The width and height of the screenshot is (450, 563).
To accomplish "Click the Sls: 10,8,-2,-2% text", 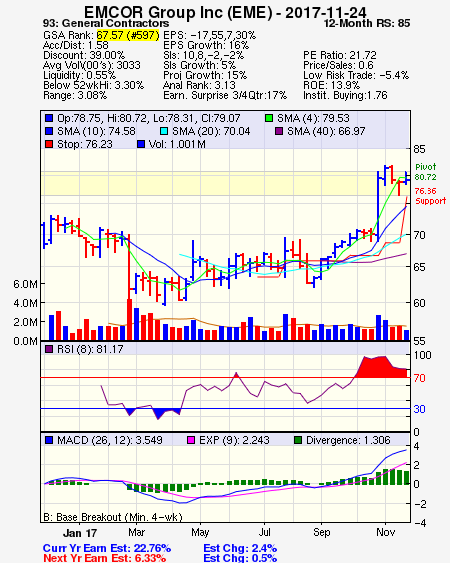I will tap(204, 55).
